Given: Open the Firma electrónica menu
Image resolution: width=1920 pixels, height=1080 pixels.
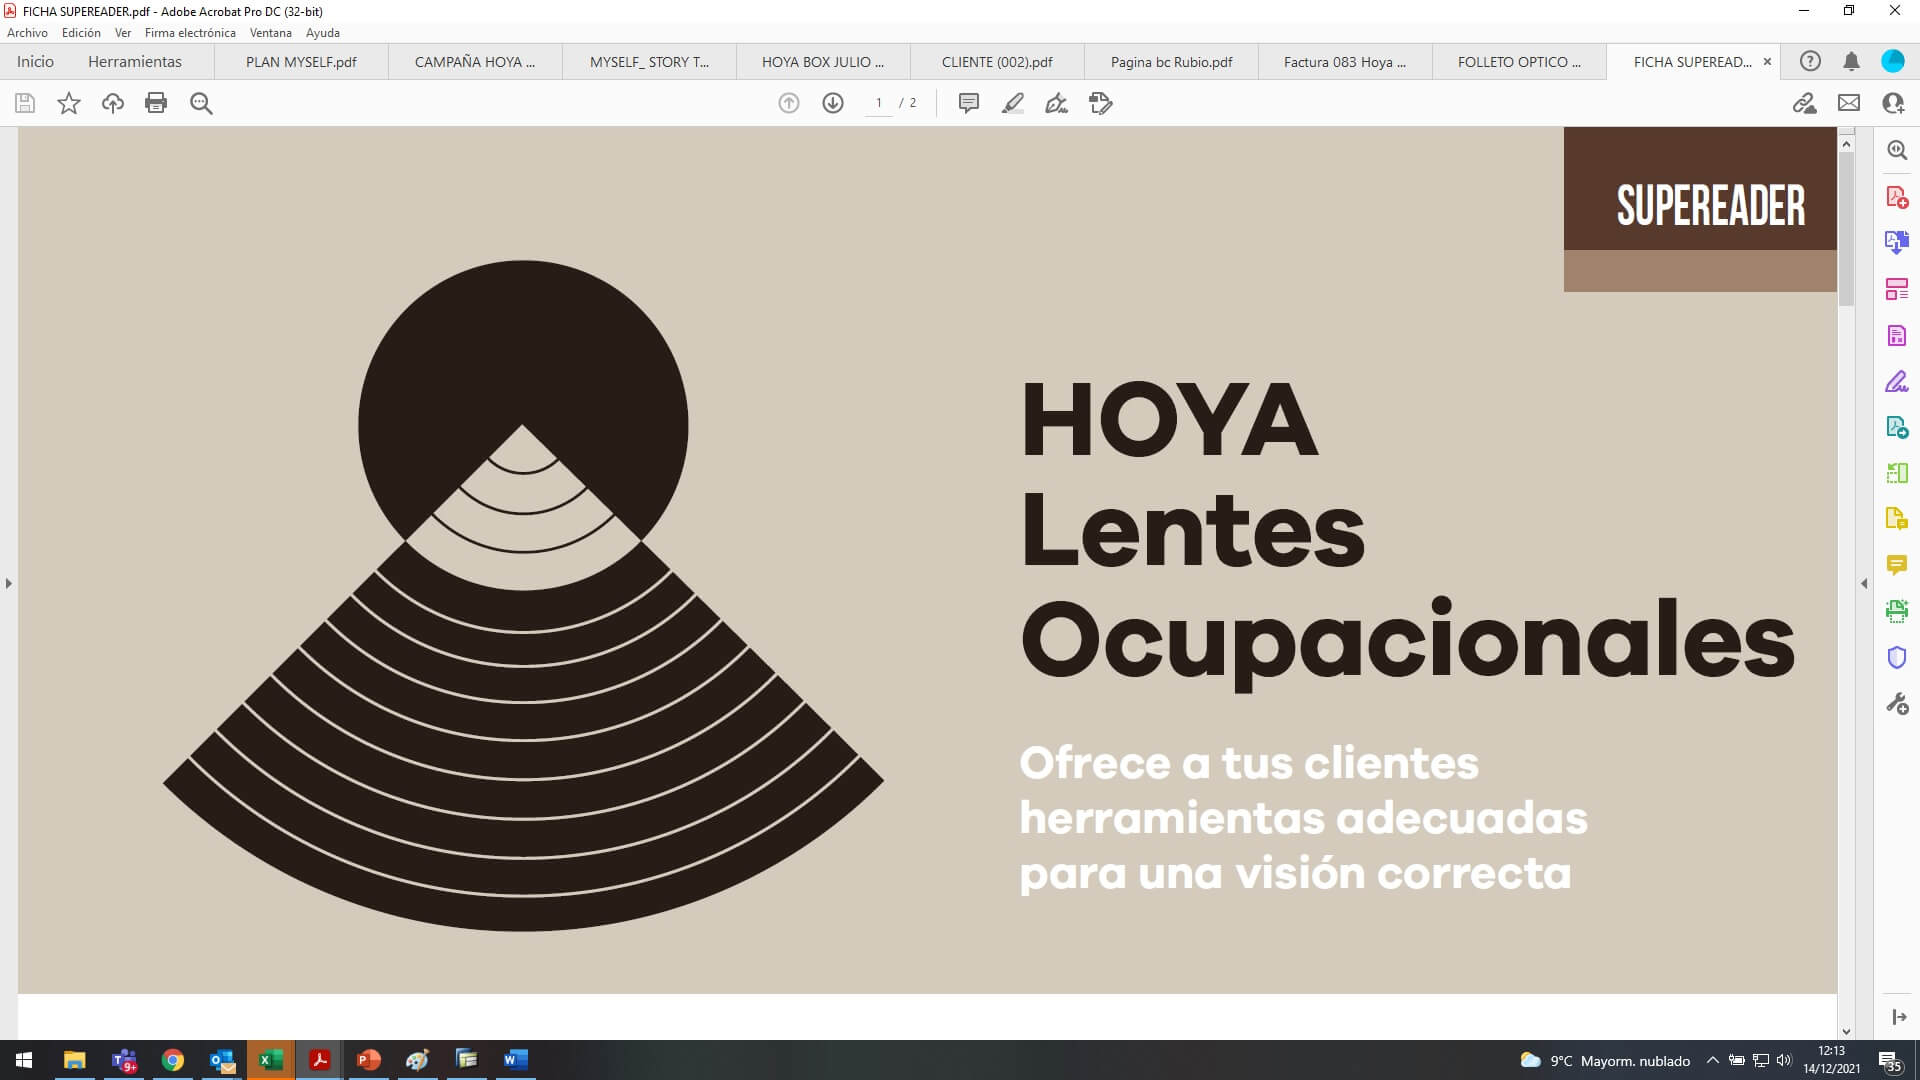Looking at the screenshot, I should (x=190, y=33).
